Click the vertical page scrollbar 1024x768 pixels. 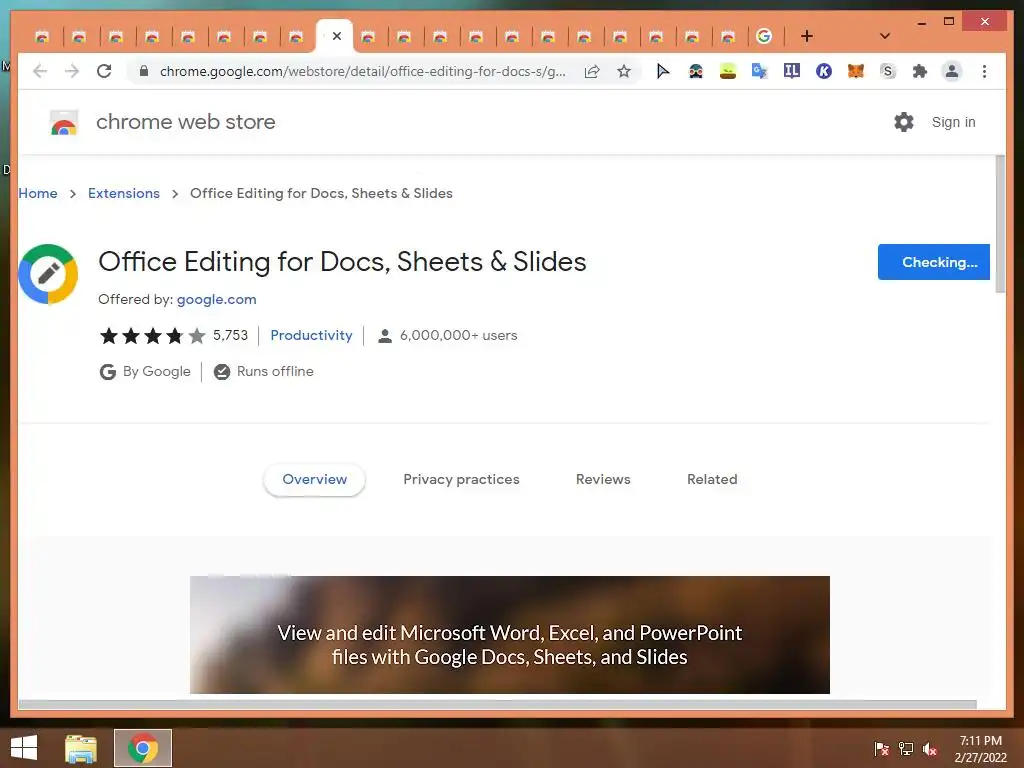pos(1000,224)
